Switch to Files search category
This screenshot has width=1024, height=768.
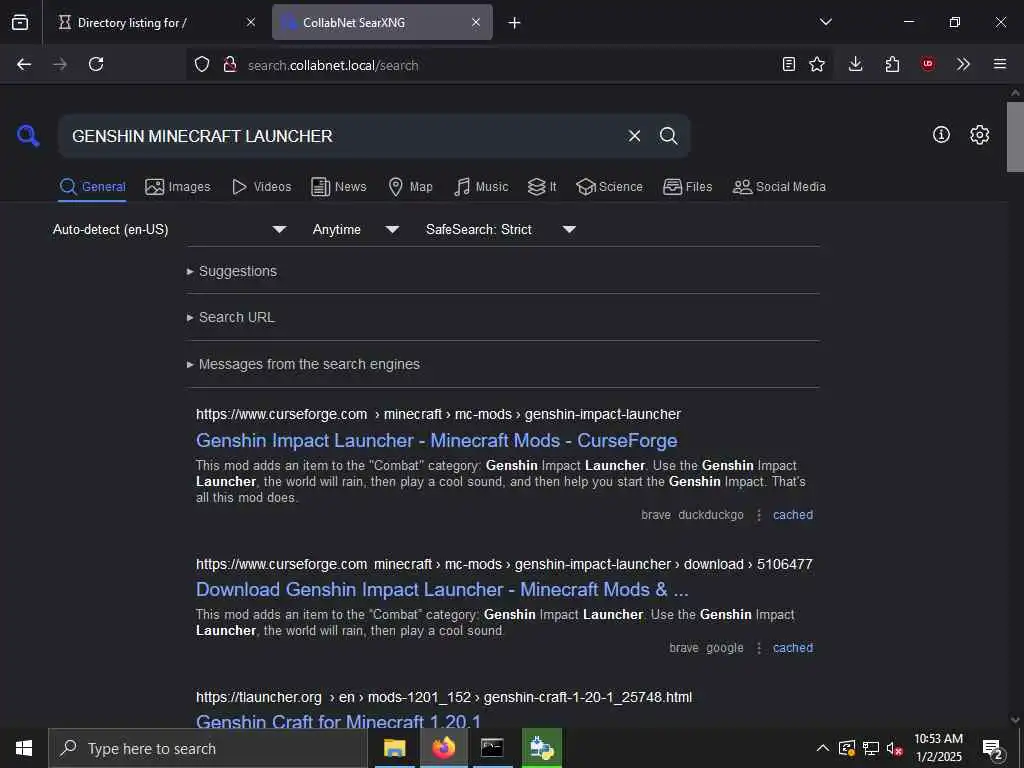(688, 187)
